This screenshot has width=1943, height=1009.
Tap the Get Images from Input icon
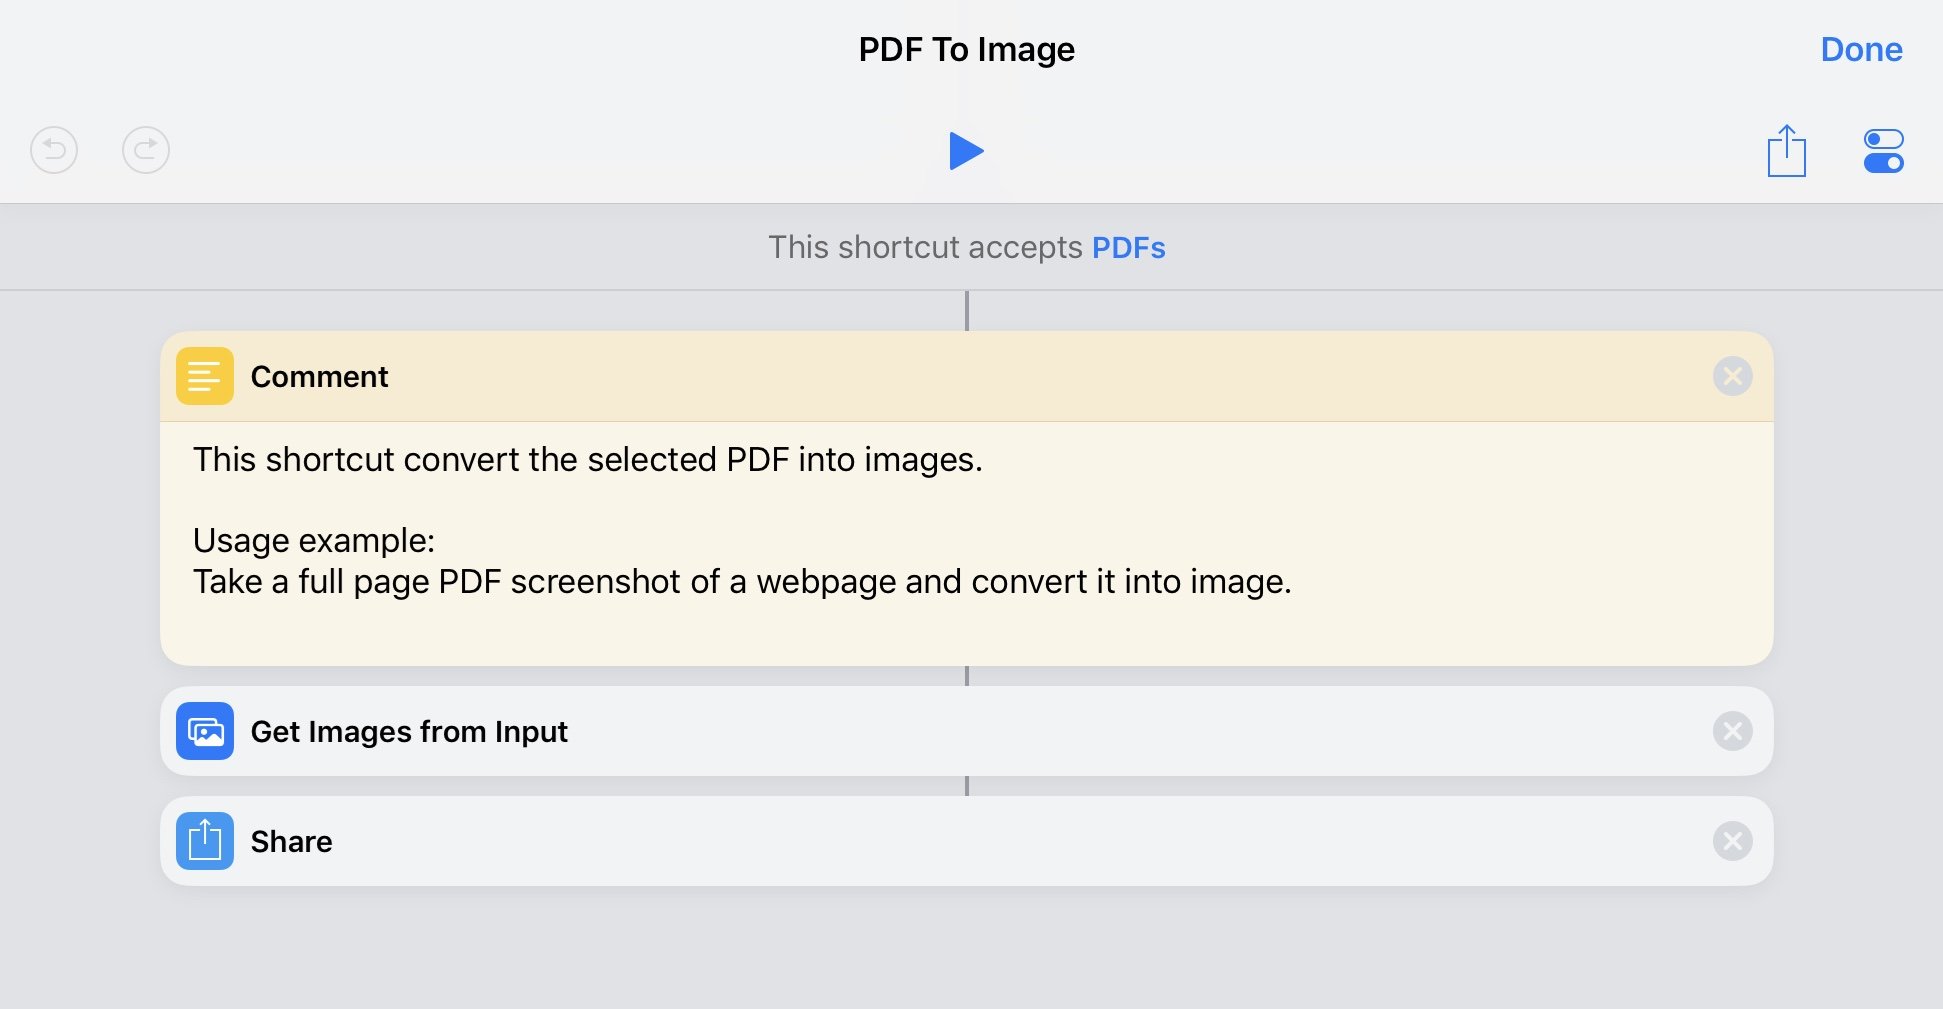(205, 731)
